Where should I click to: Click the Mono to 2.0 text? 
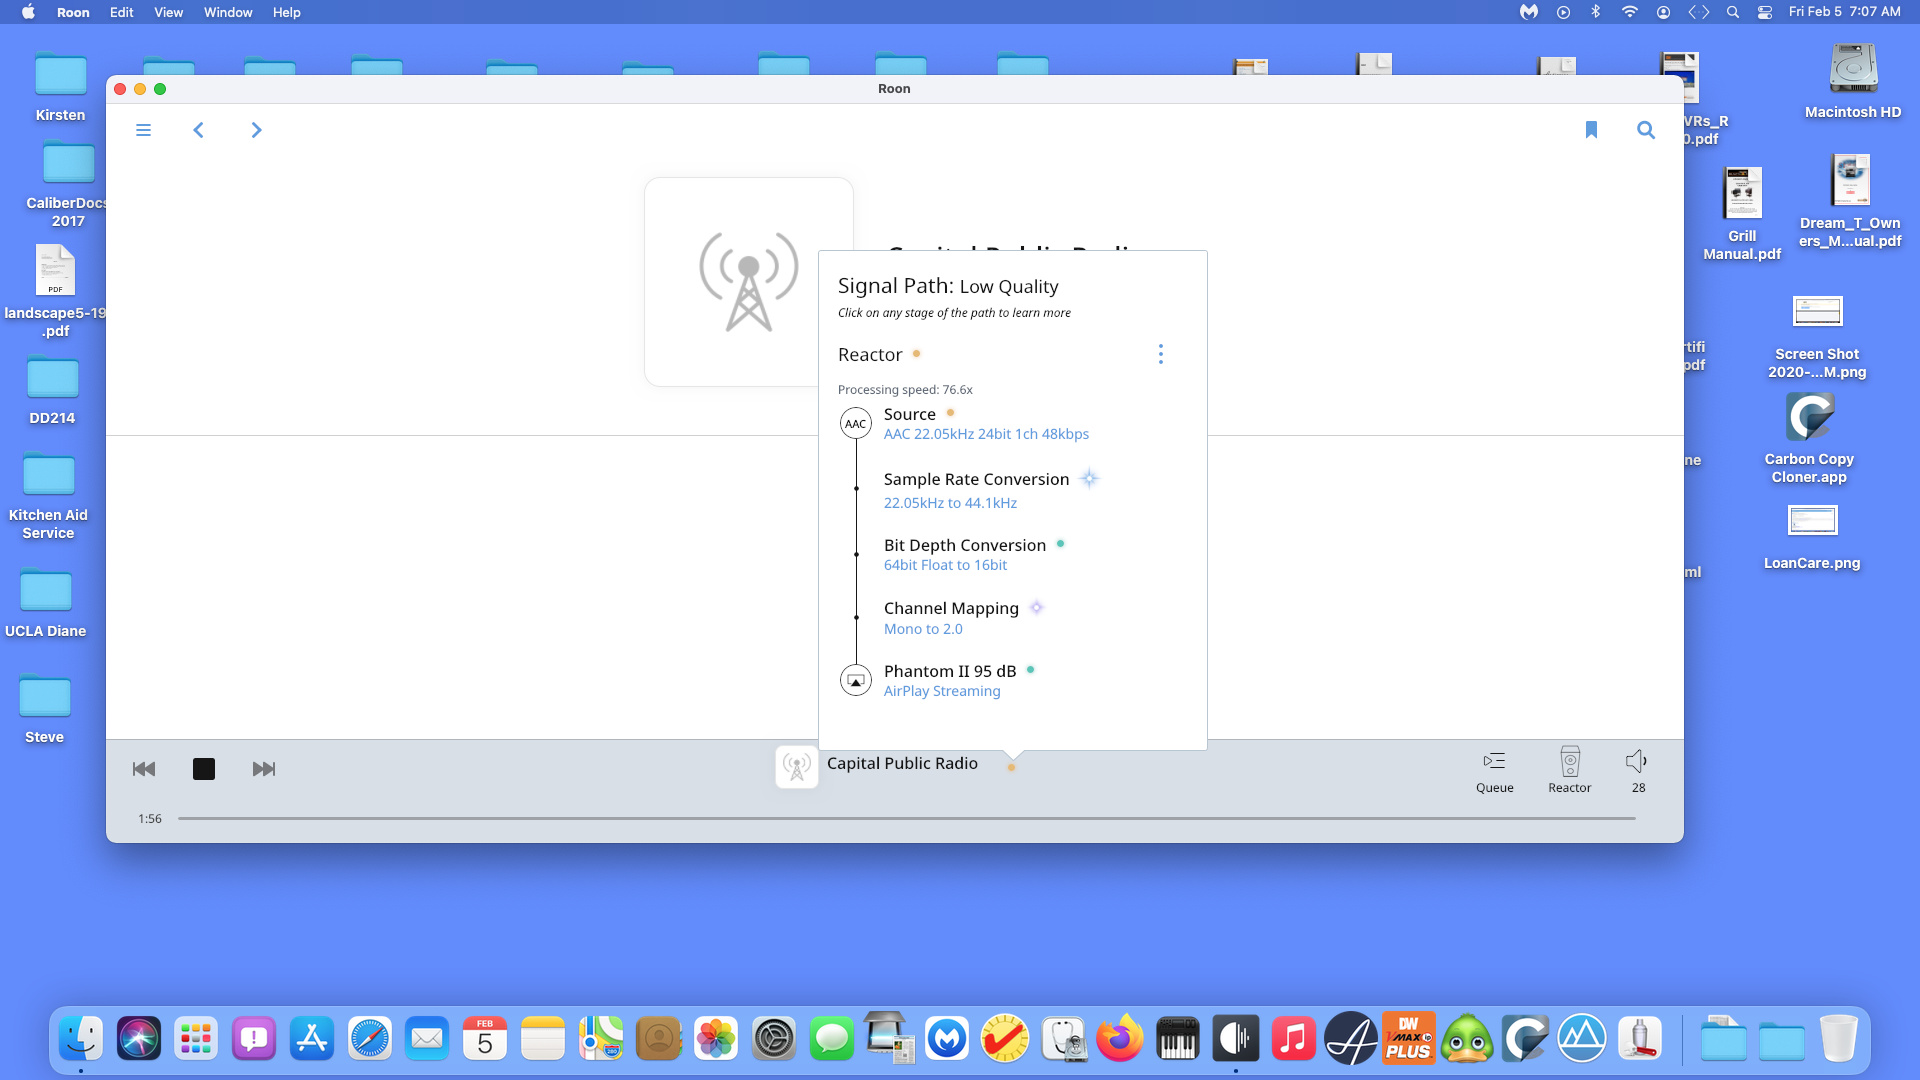coord(923,629)
